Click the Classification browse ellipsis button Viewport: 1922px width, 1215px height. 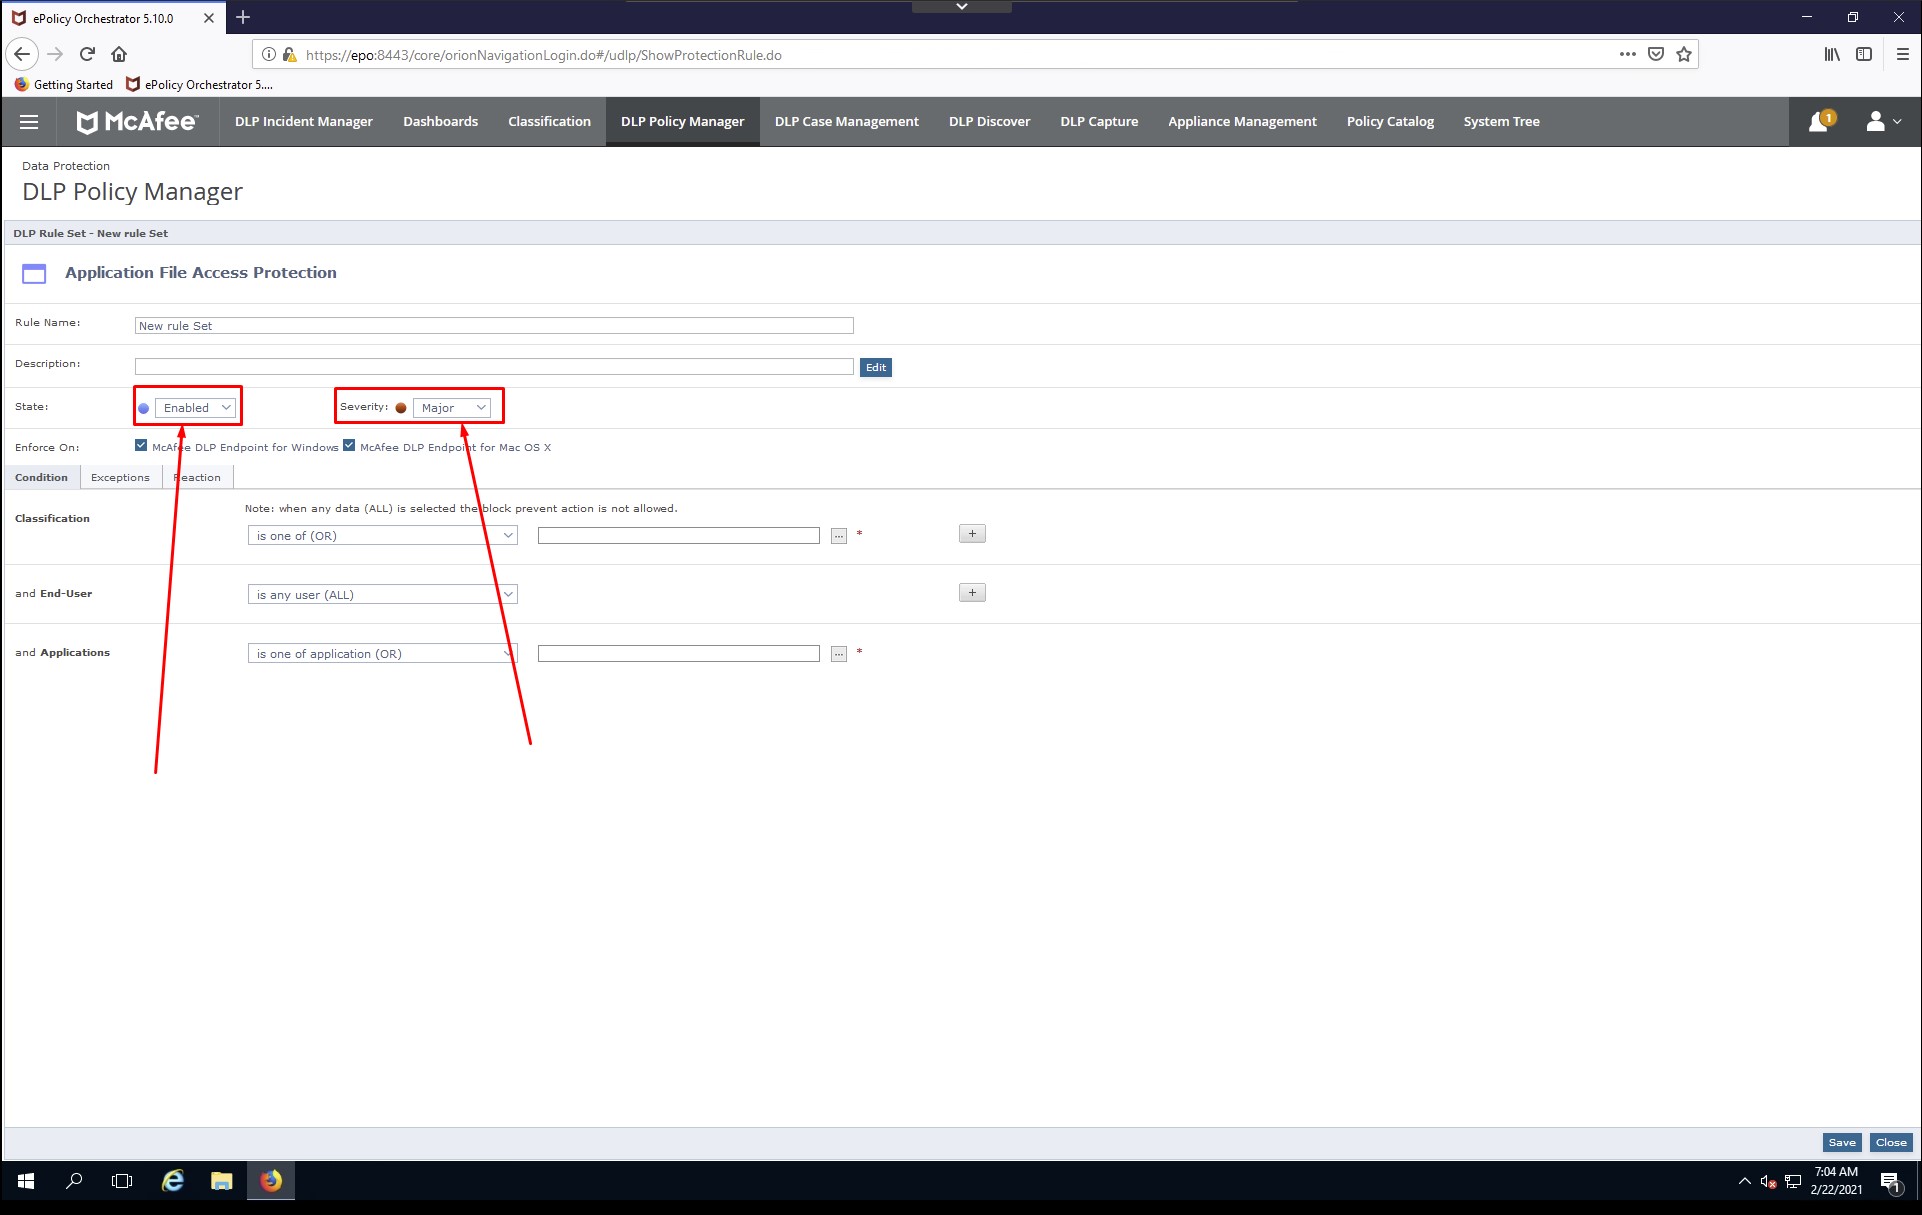click(838, 536)
